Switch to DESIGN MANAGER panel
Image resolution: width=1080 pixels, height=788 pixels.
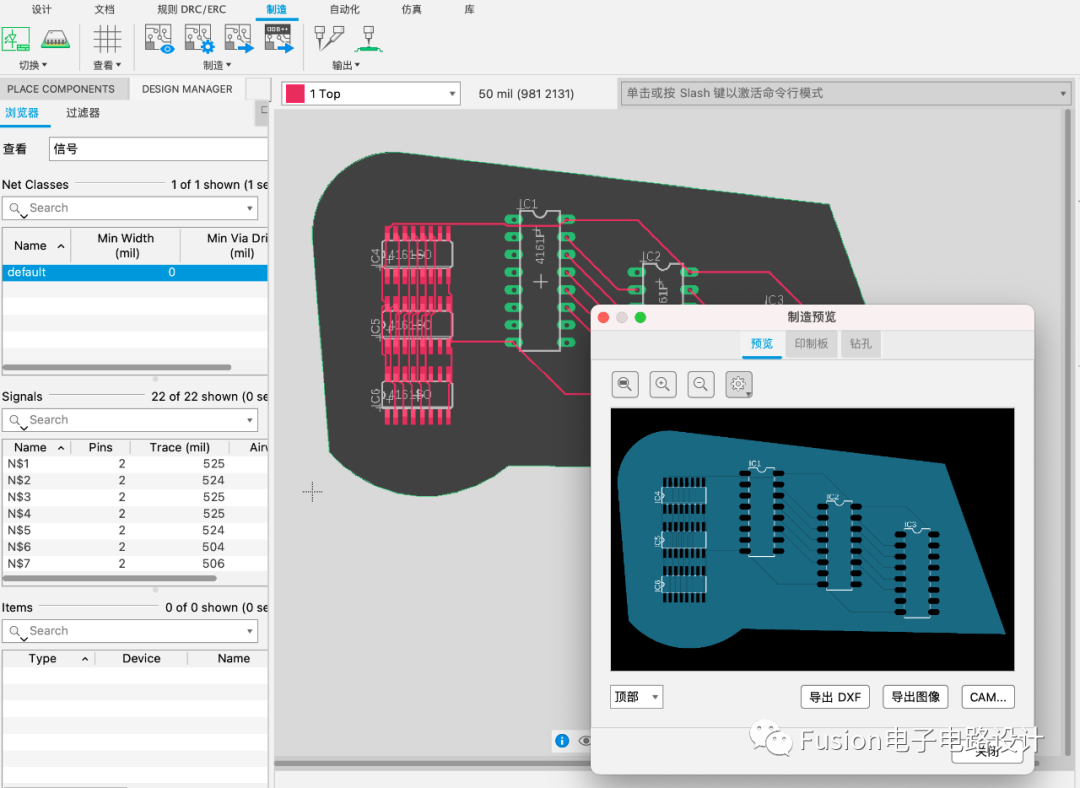point(187,89)
